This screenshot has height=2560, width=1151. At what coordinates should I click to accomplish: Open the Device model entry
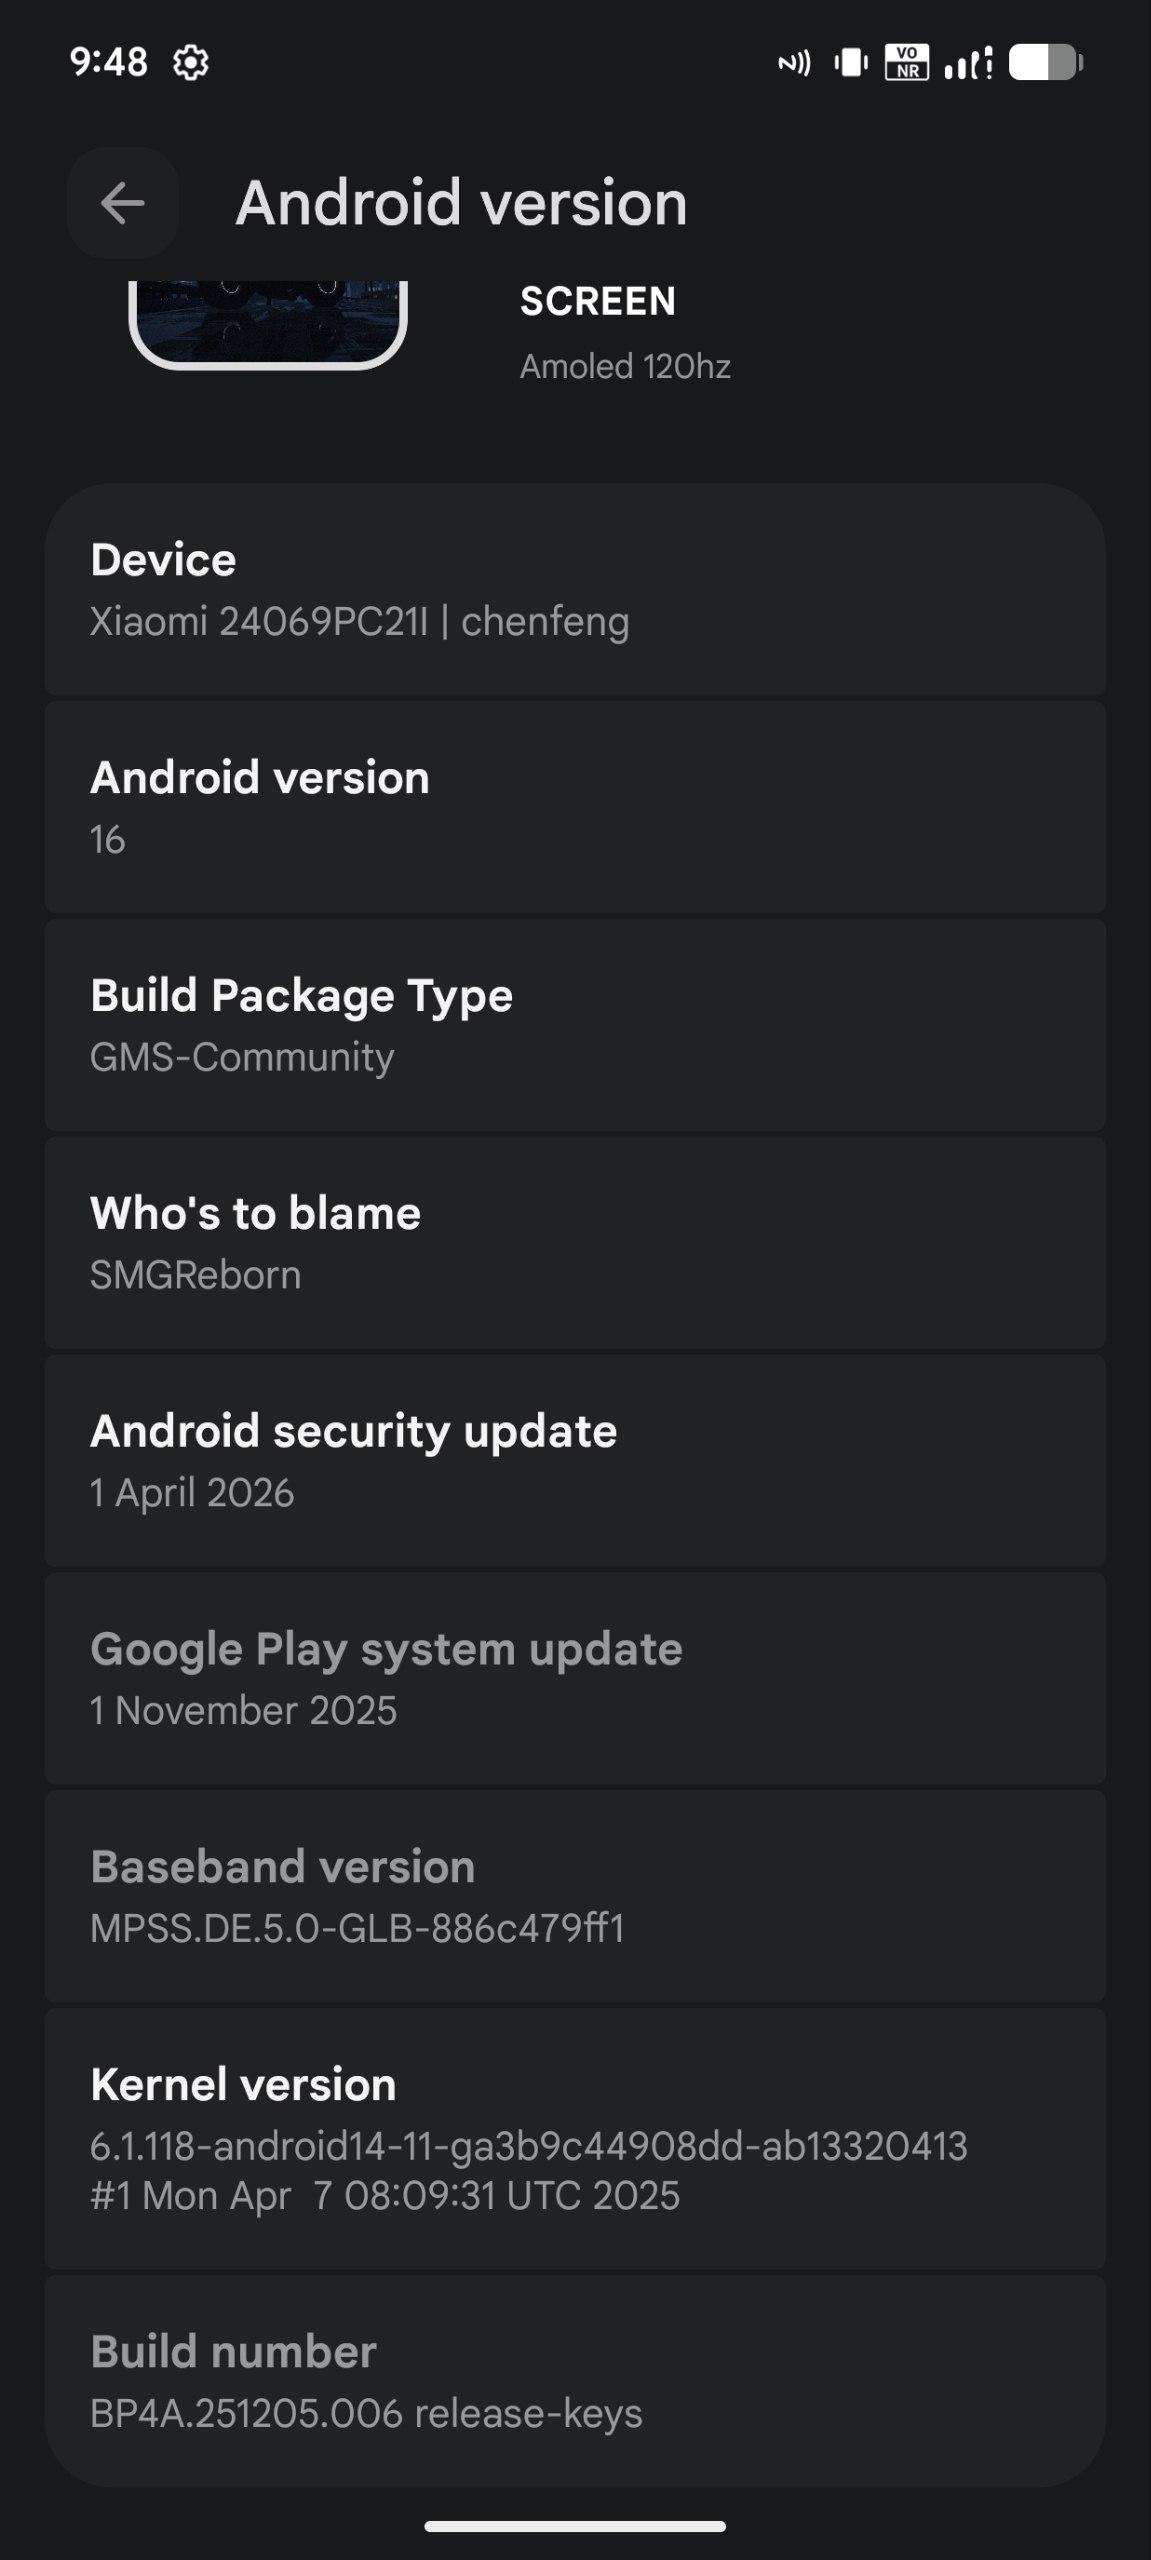coord(575,590)
